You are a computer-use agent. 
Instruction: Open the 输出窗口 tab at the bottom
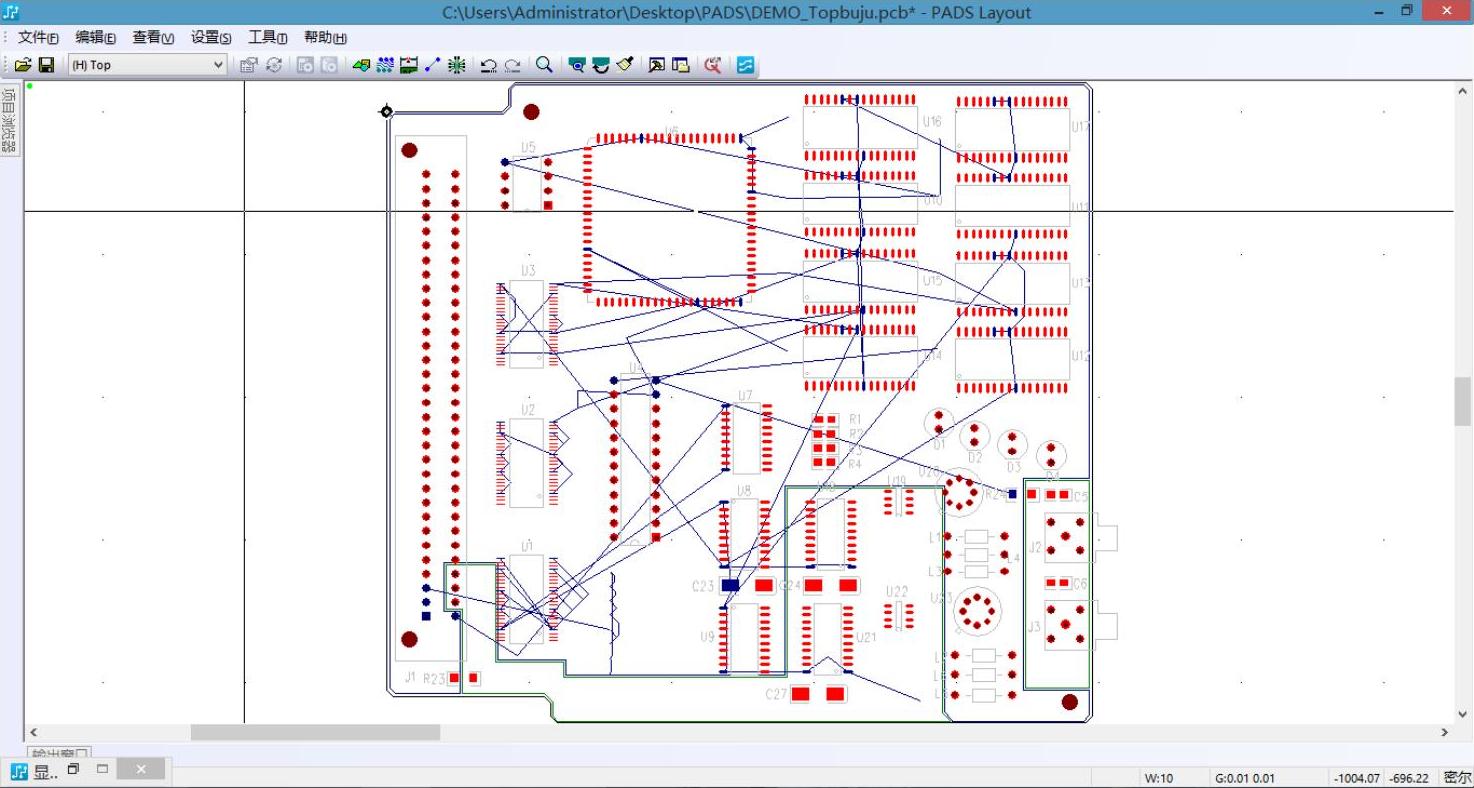58,753
